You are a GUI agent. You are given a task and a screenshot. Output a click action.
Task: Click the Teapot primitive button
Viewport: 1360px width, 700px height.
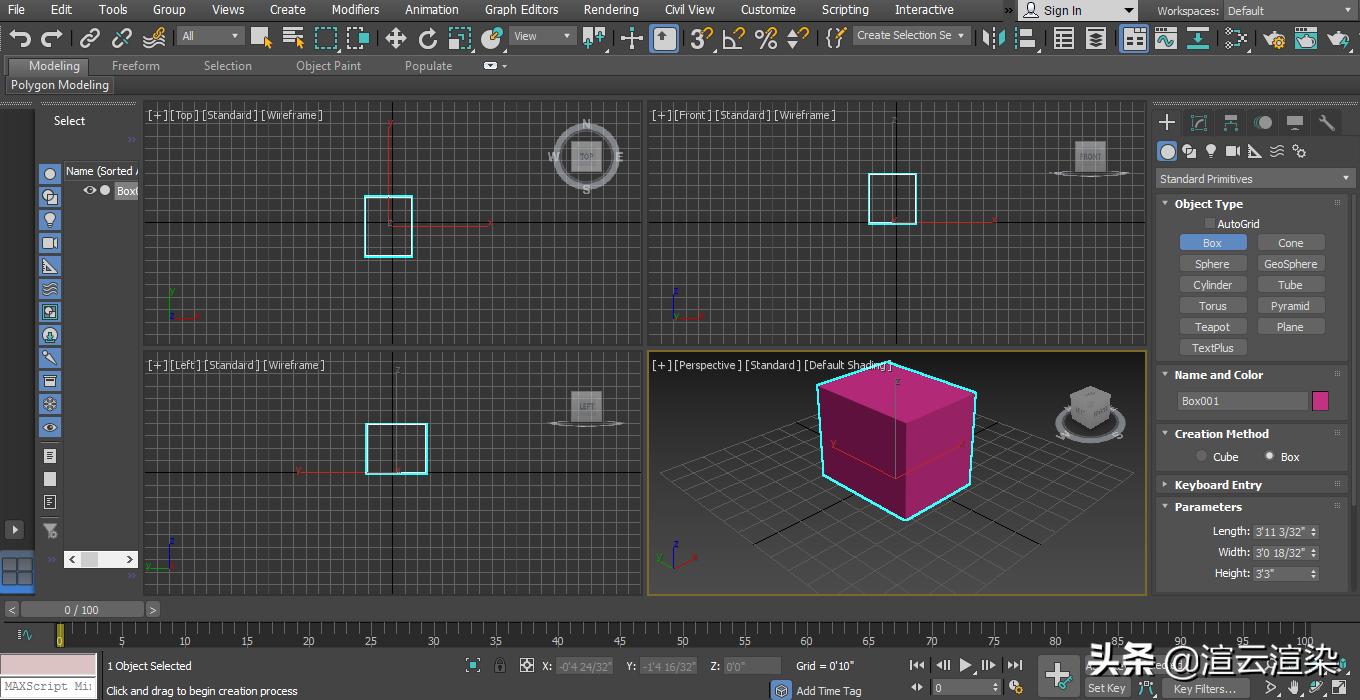(1212, 326)
